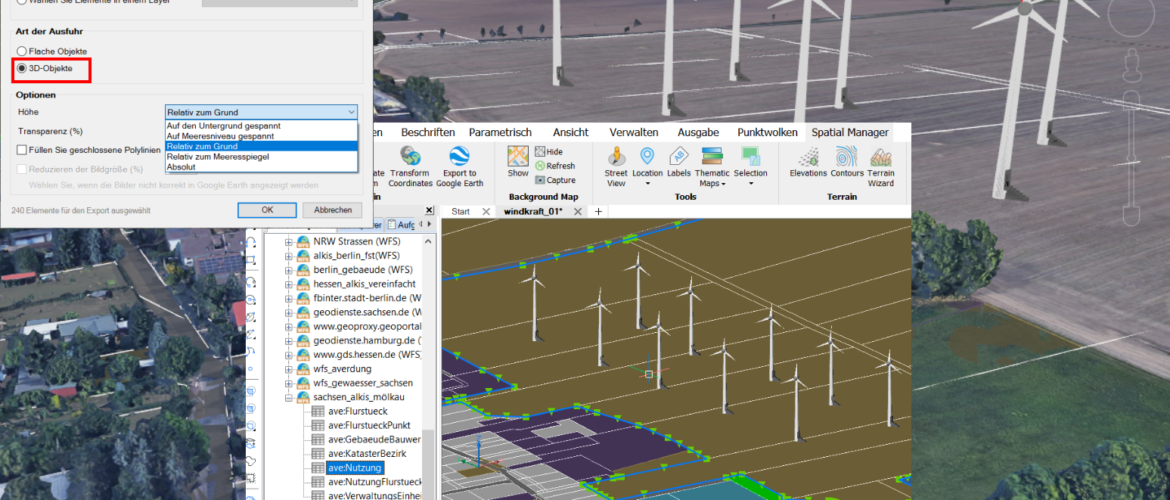This screenshot has height=500, width=1170.
Task: Click the NRW Strassen WFS globe icon
Action: (303, 241)
